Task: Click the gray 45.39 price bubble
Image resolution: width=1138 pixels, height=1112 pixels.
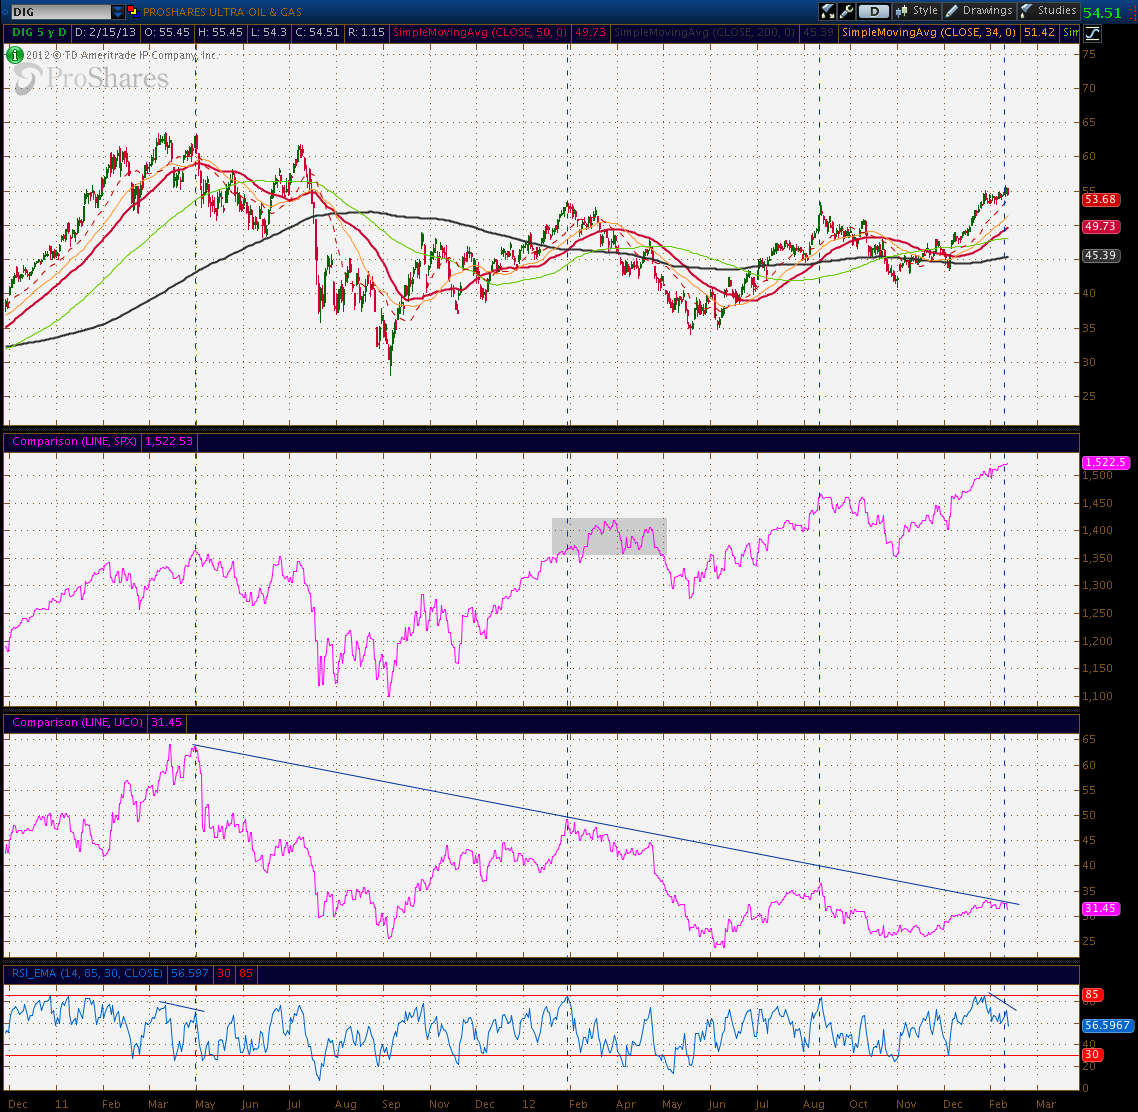Action: tap(1100, 255)
